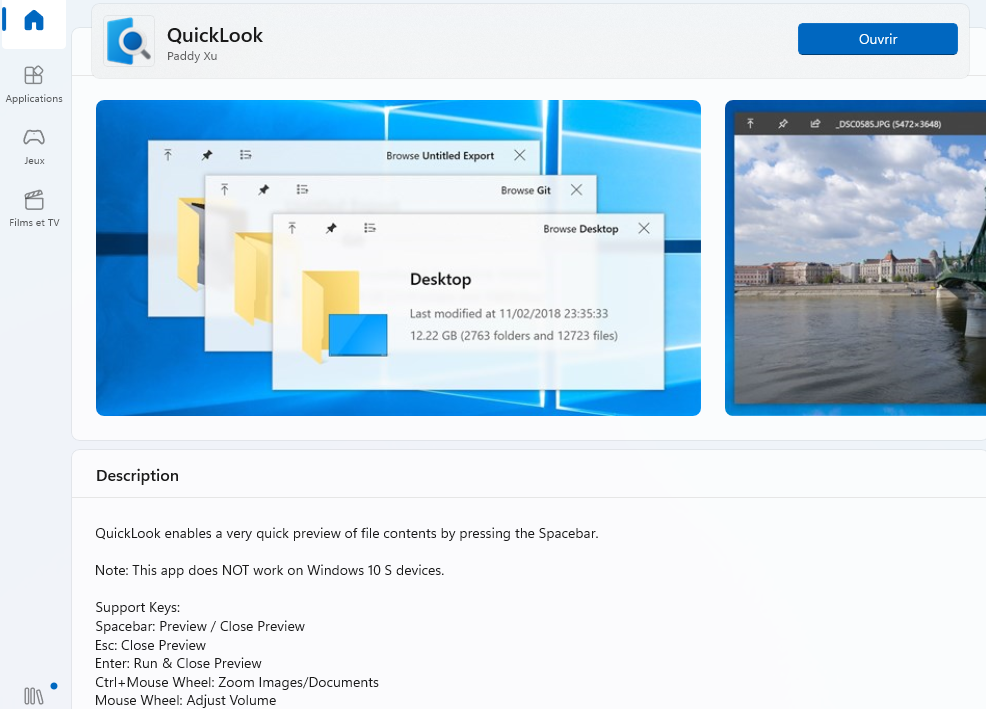Click the QuickLook enables preview sentence
The width and height of the screenshot is (986, 709).
pyautogui.click(x=346, y=533)
